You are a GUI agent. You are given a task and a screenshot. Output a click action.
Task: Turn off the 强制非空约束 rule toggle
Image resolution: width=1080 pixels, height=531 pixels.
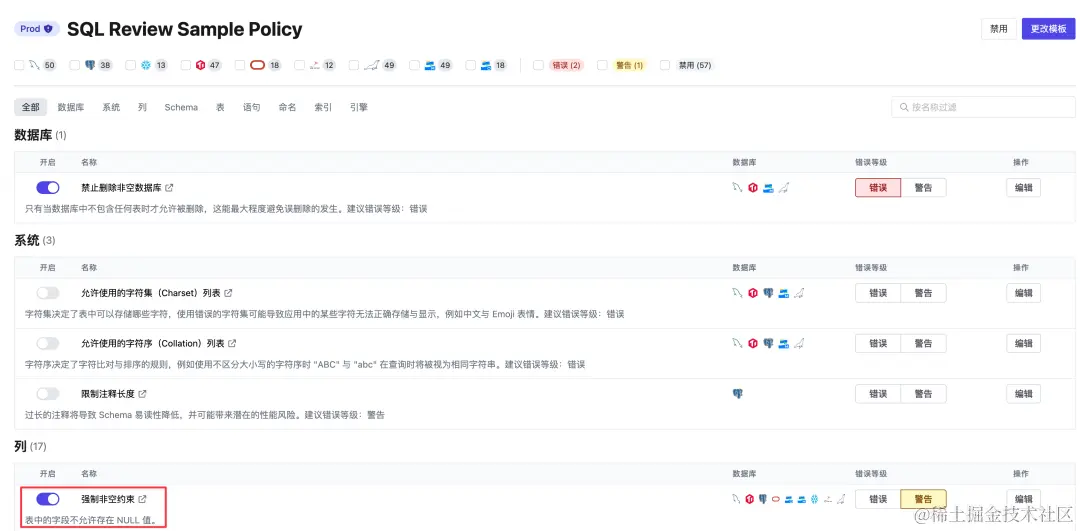tap(48, 499)
